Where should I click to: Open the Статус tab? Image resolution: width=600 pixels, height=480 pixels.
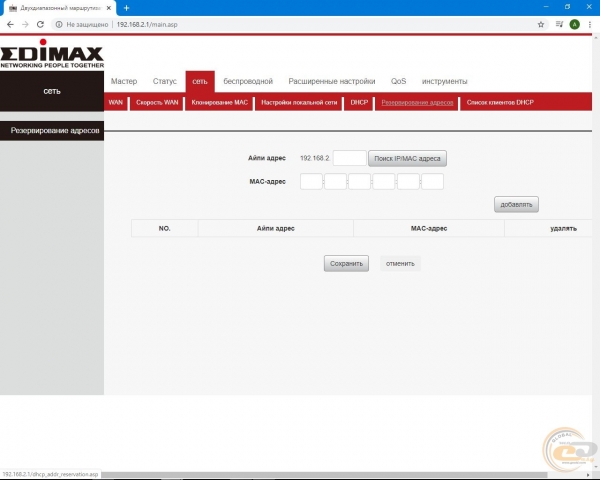pos(165,81)
